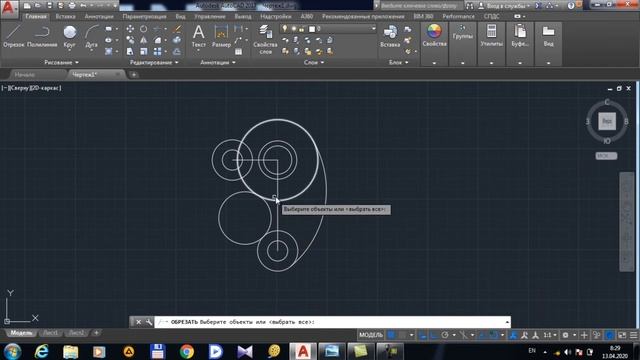This screenshot has height=360, width=640.
Task: Switch to the Вставка ribbon tab
Action: click(x=65, y=16)
